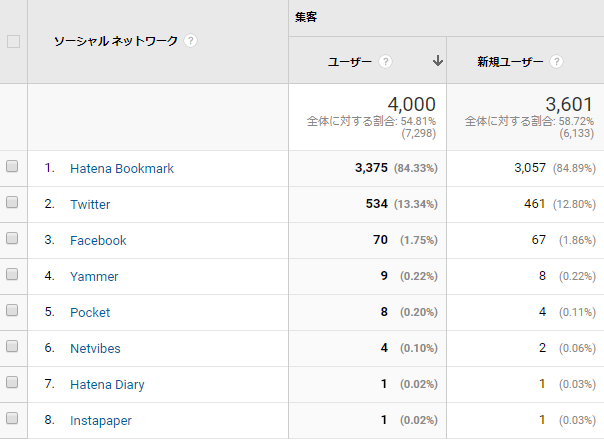Open the Instapaper network link
Image resolution: width=604 pixels, height=440 pixels.
[x=101, y=420]
